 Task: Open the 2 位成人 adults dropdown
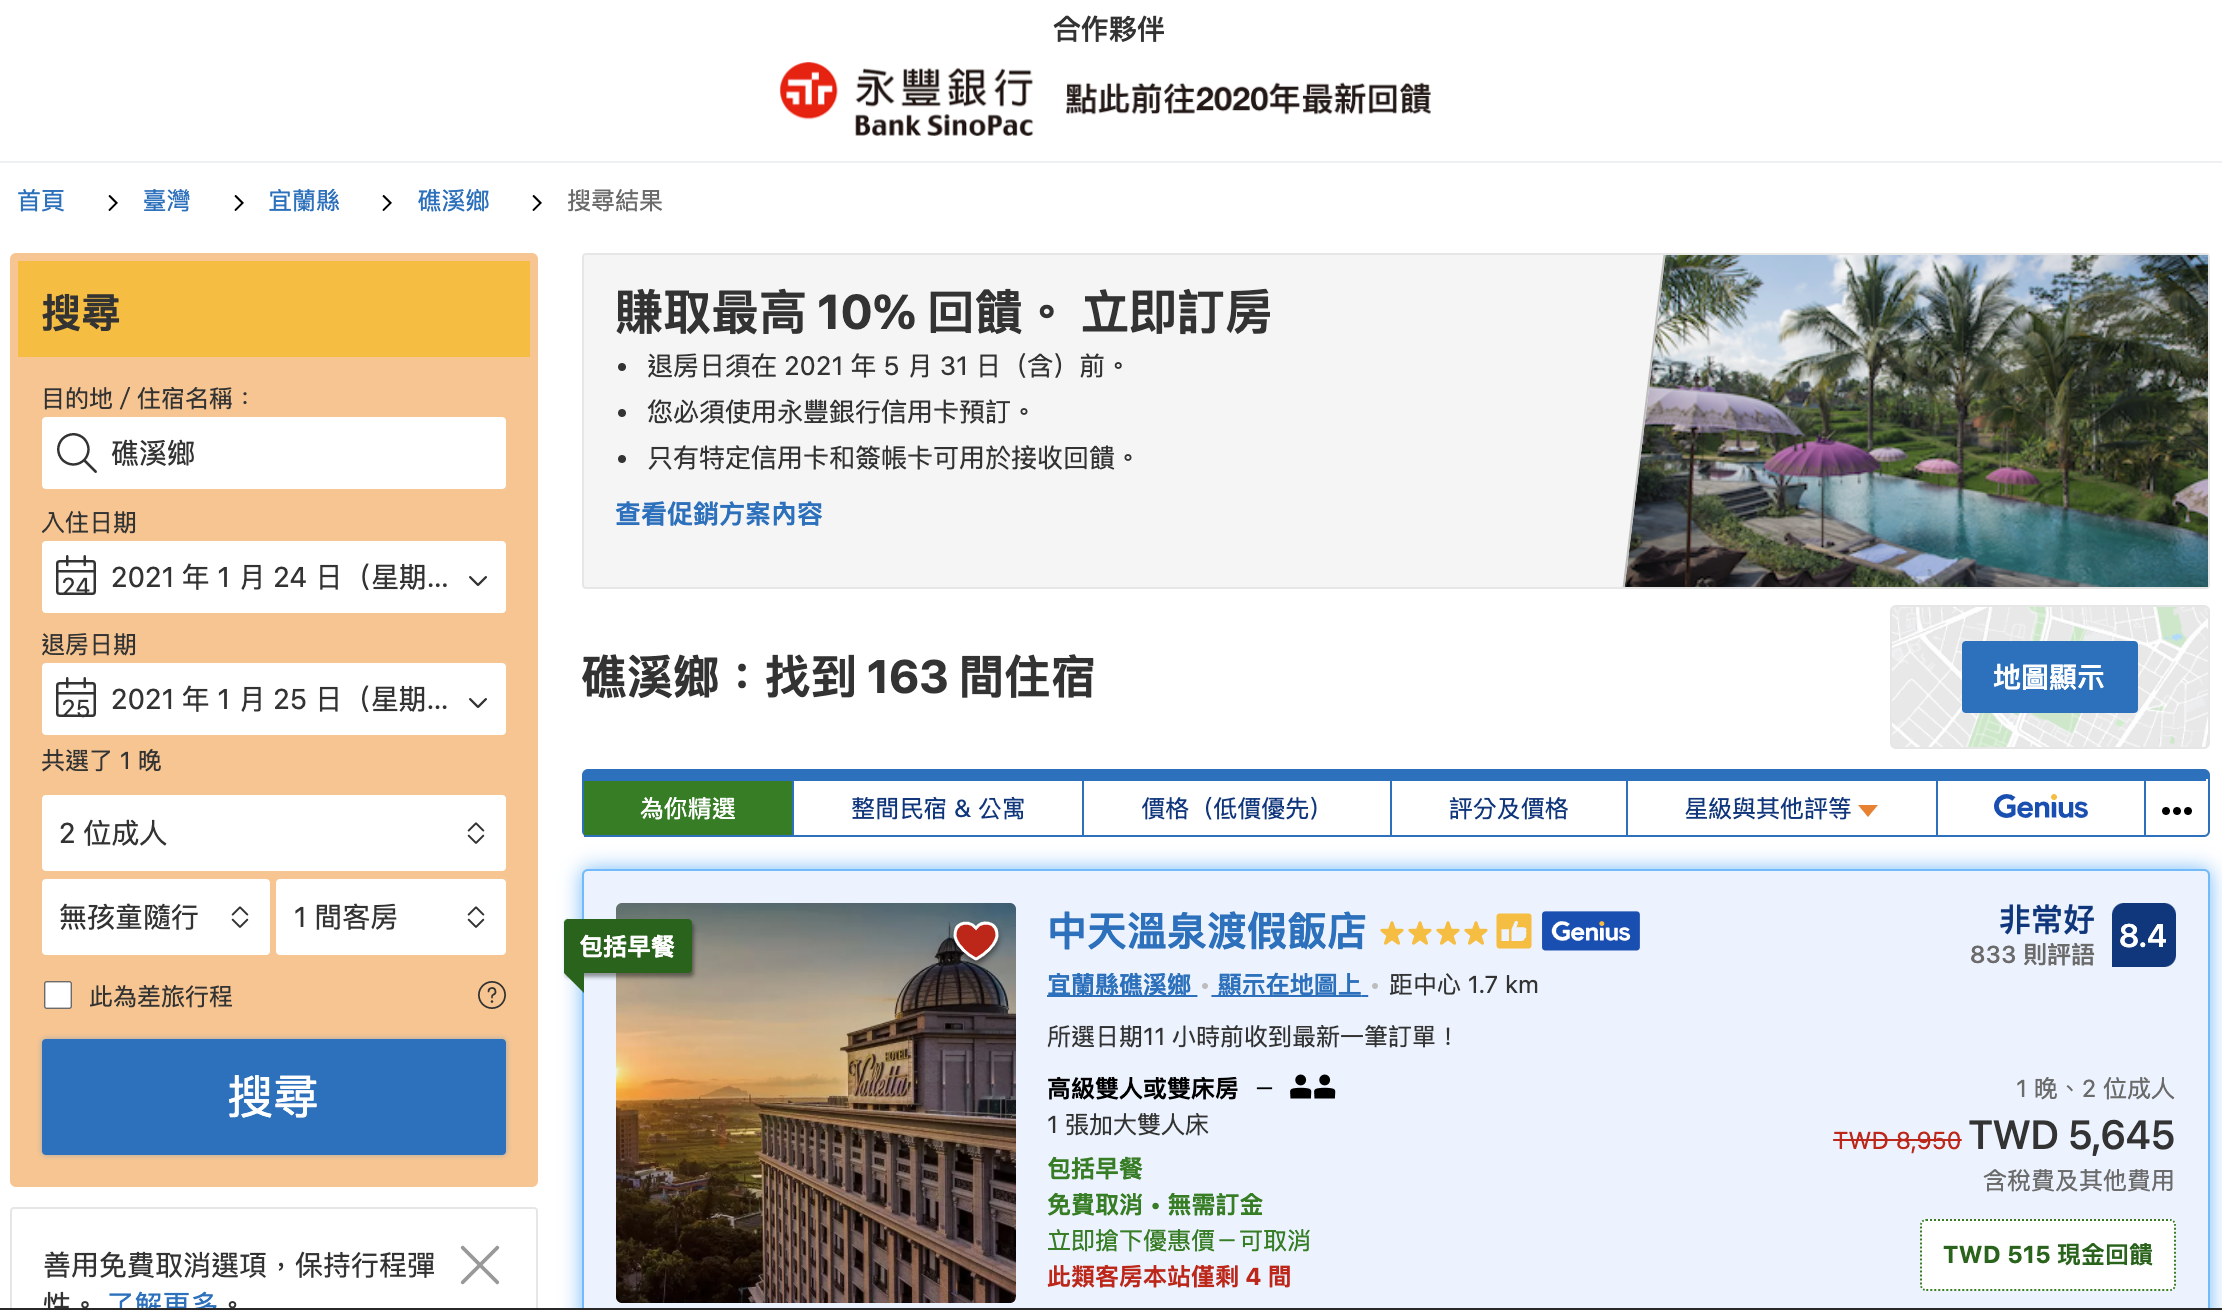pos(274,833)
